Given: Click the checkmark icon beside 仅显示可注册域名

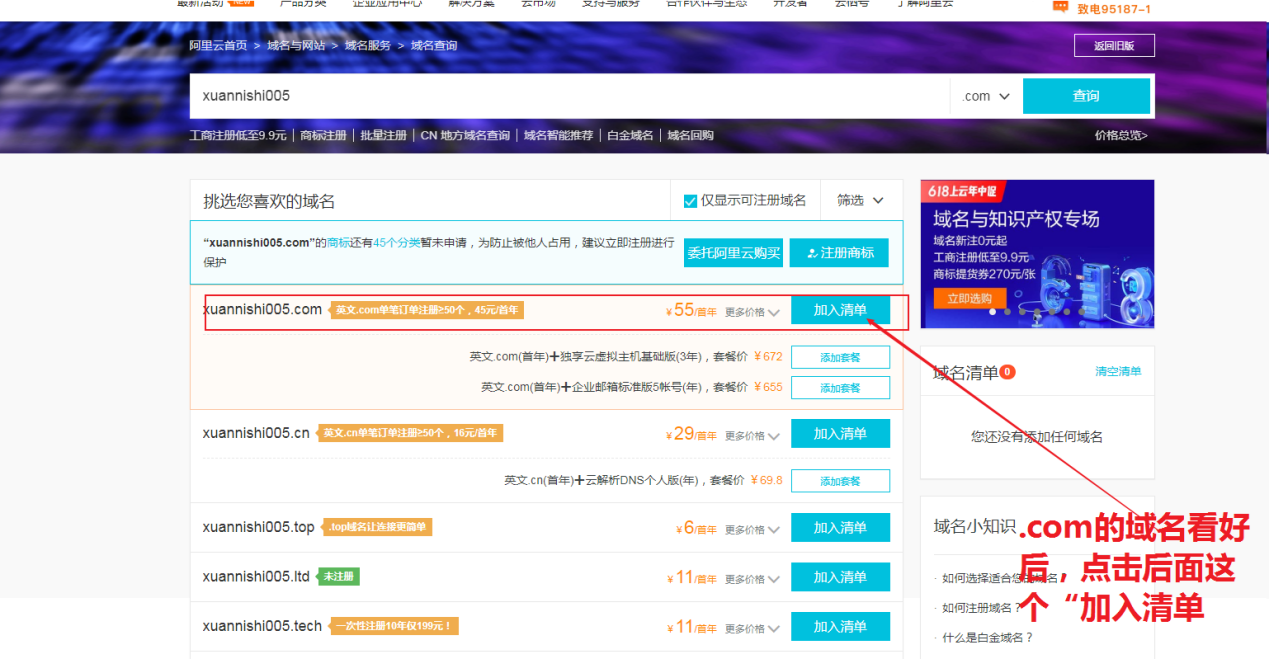Looking at the screenshot, I should [x=690, y=201].
